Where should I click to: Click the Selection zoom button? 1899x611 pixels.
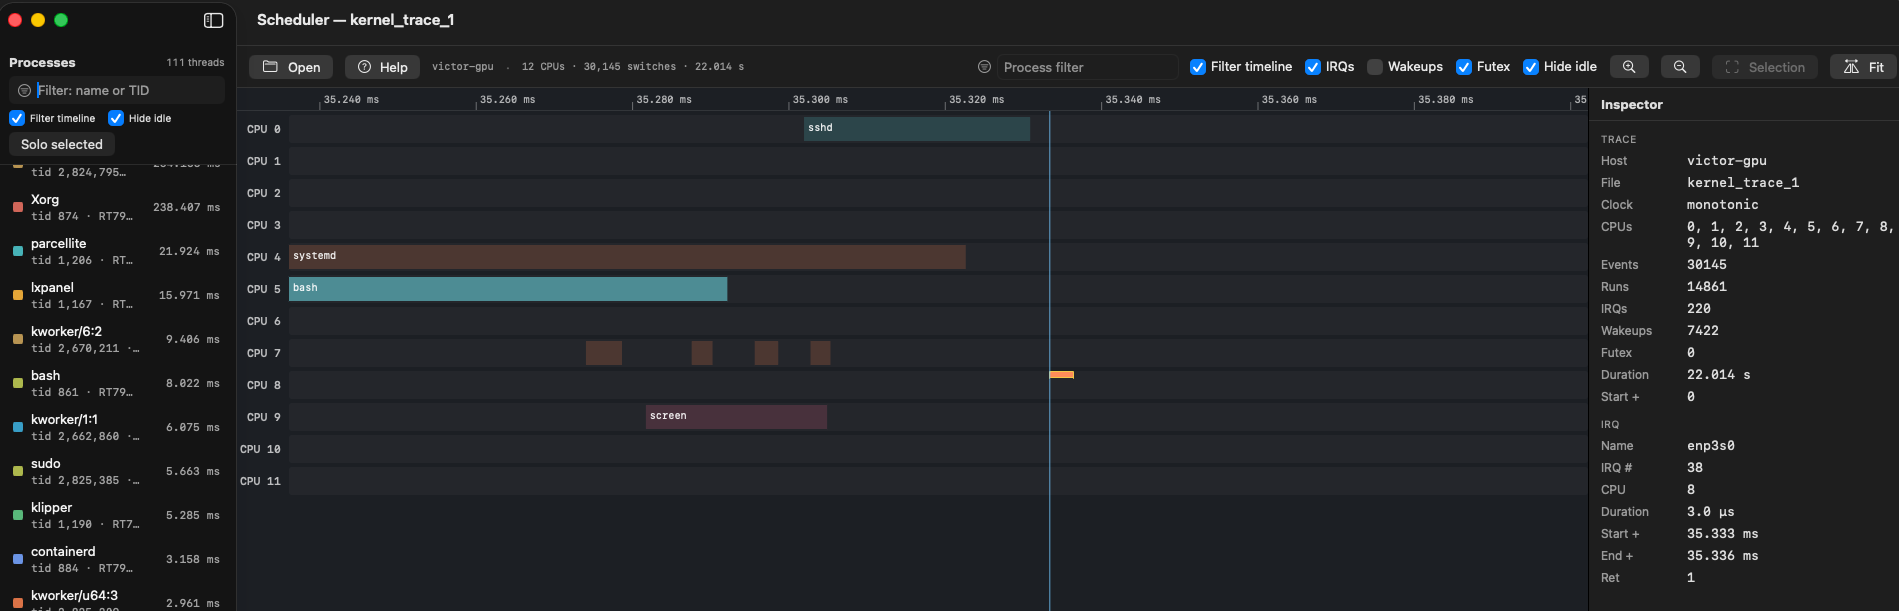coord(1765,67)
